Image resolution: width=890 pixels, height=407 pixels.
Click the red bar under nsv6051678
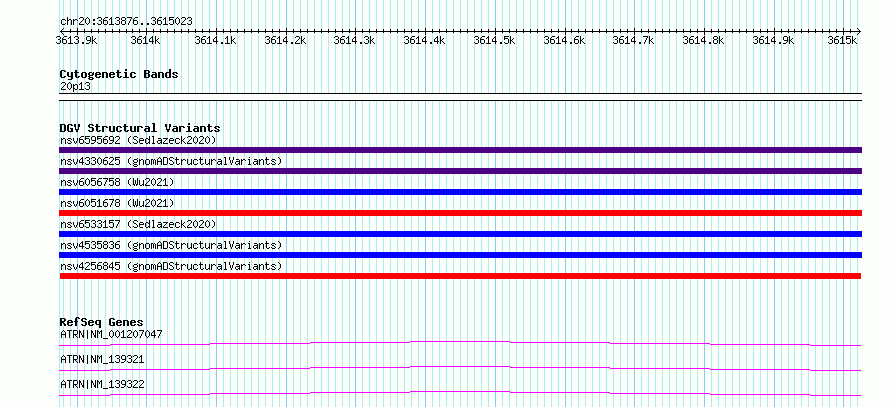tap(460, 213)
